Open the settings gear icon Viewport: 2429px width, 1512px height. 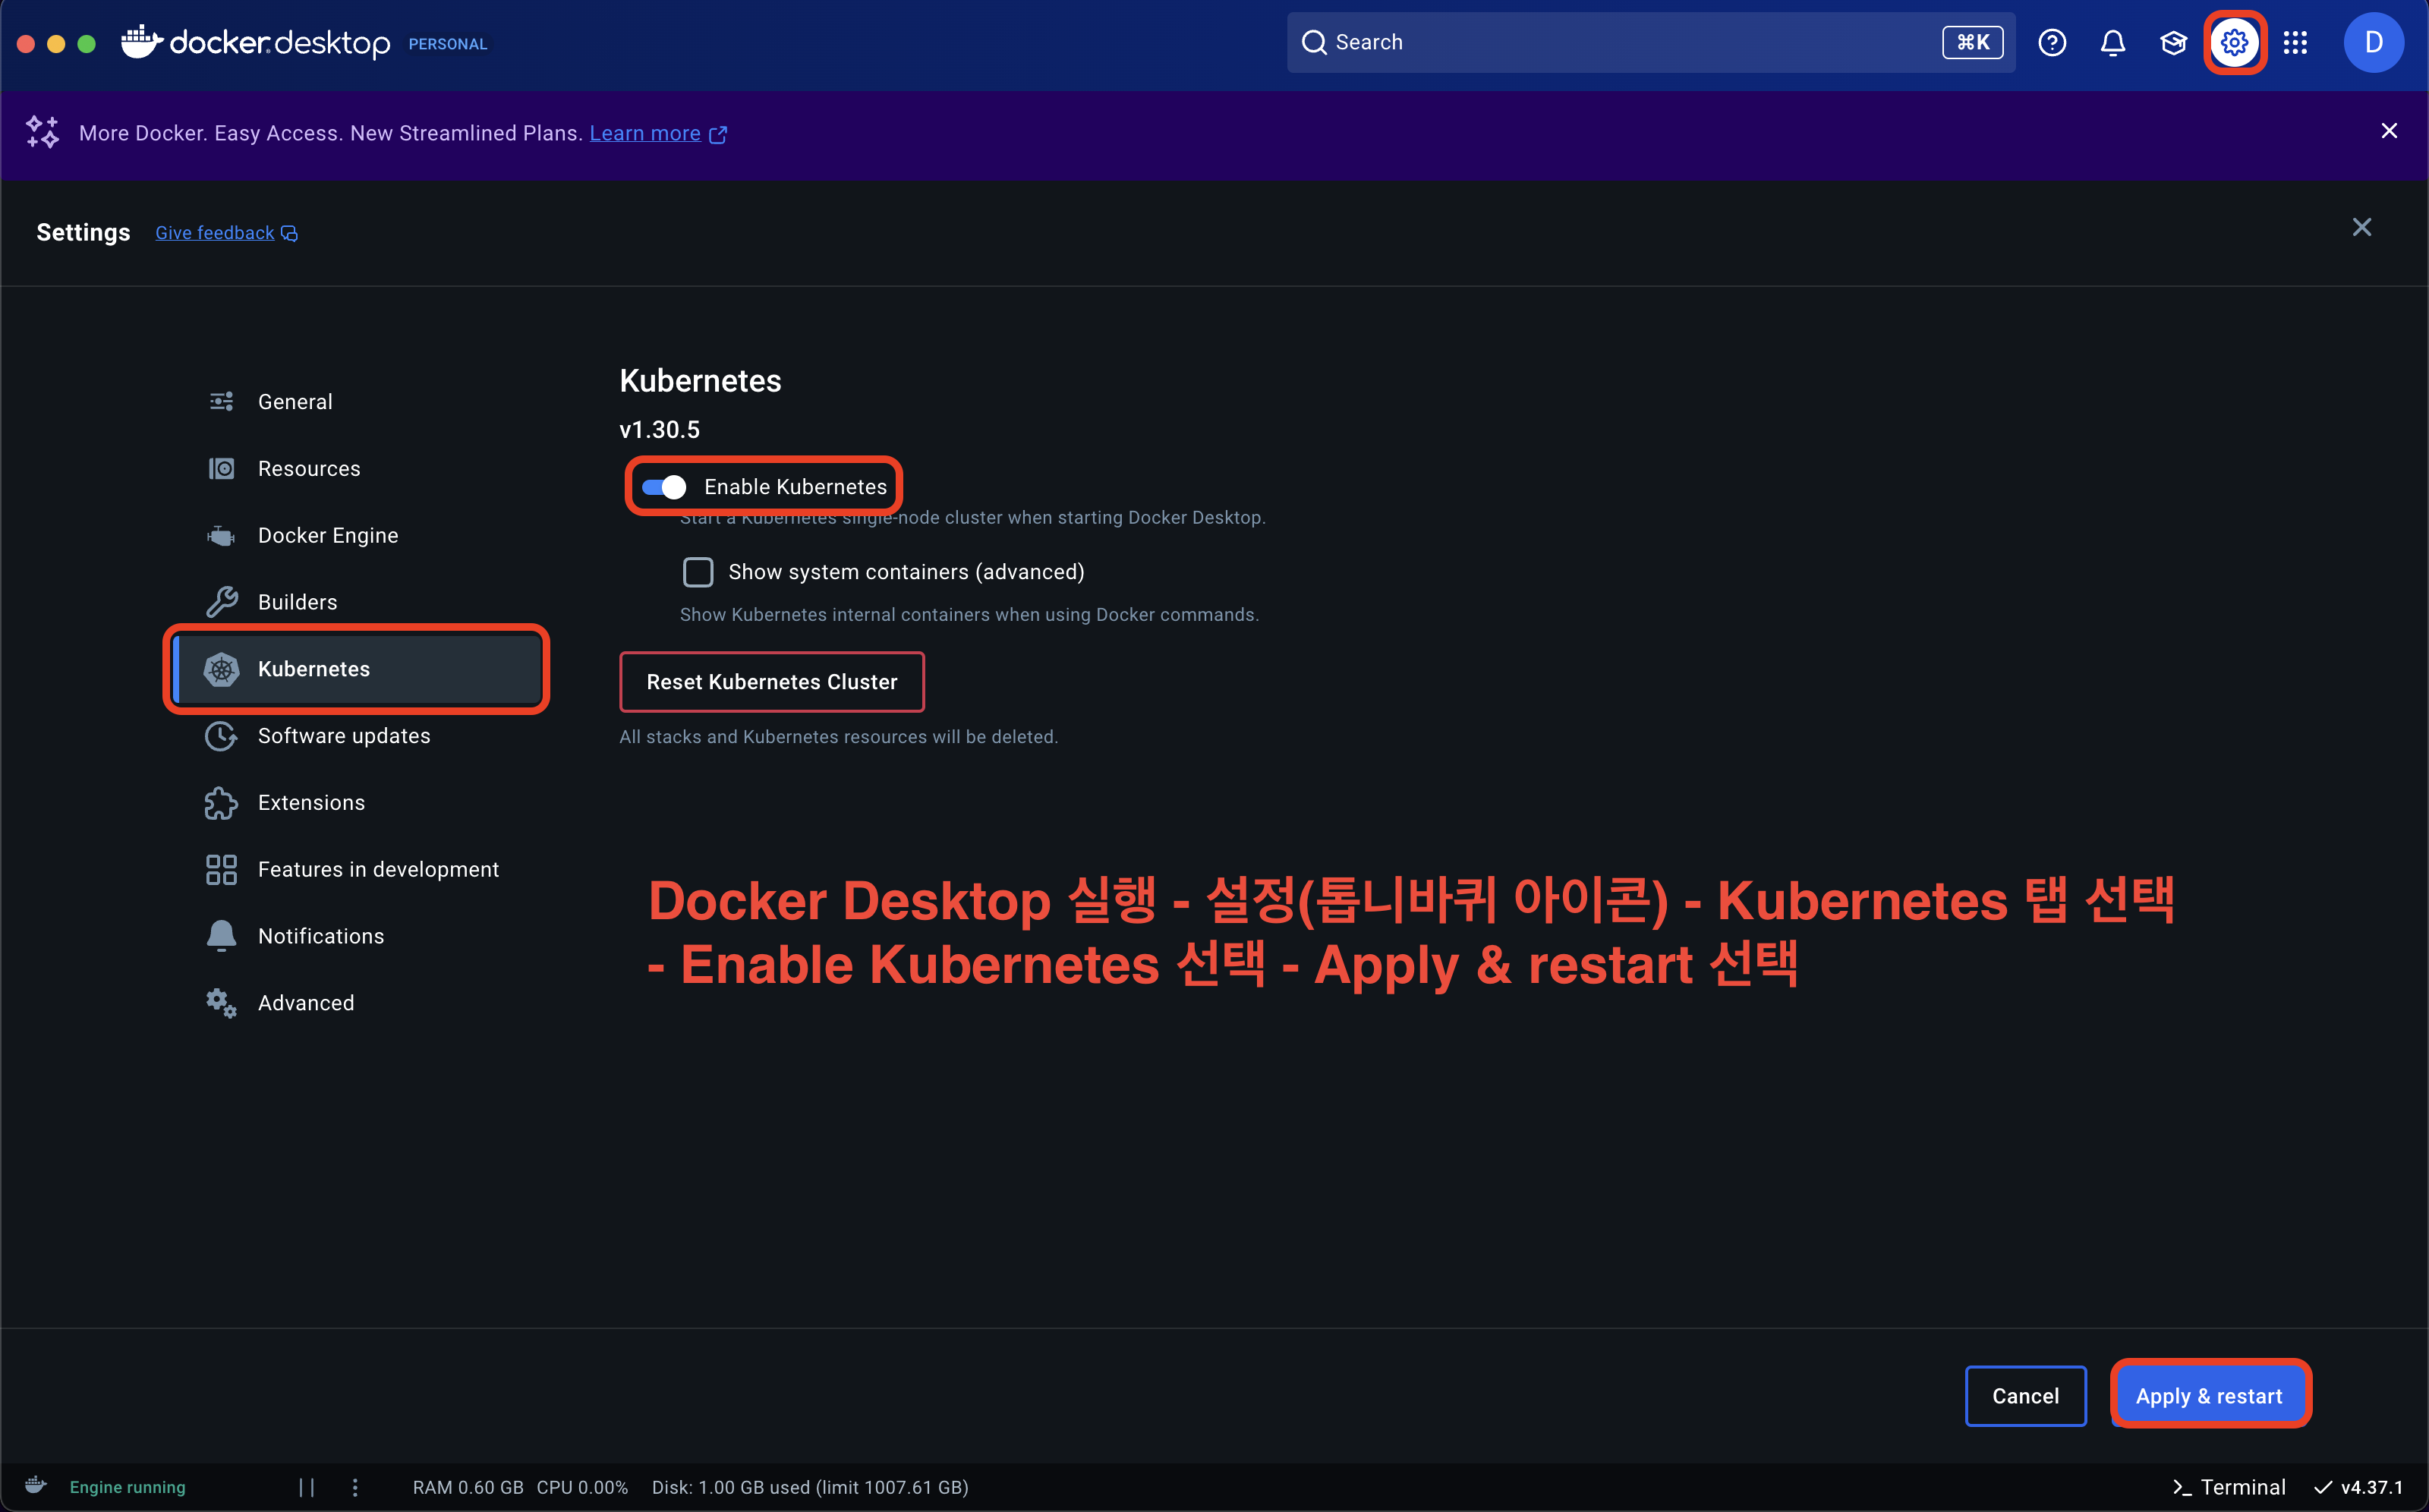2234,43
